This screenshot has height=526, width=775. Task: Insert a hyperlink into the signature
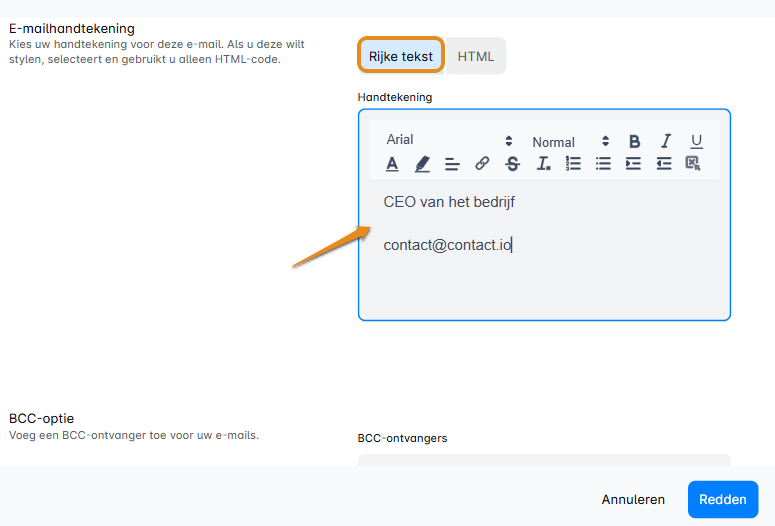coord(482,164)
